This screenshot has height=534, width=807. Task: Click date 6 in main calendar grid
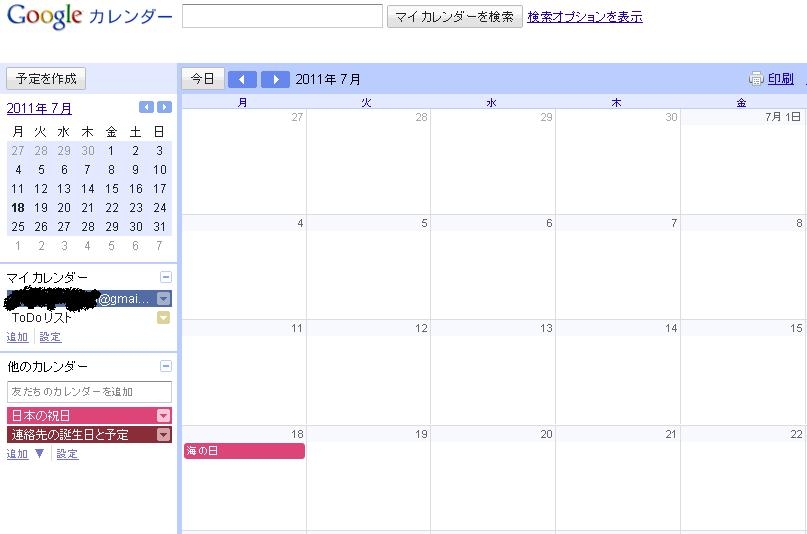pos(549,223)
